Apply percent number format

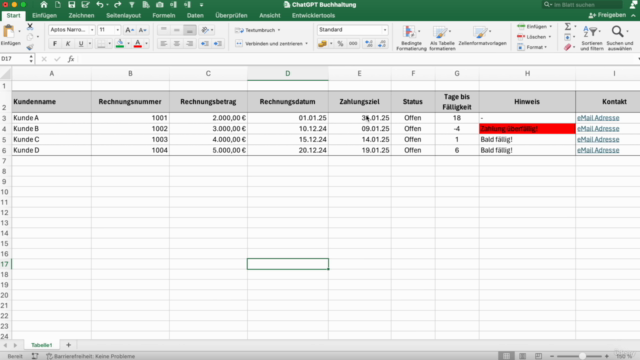(x=340, y=44)
